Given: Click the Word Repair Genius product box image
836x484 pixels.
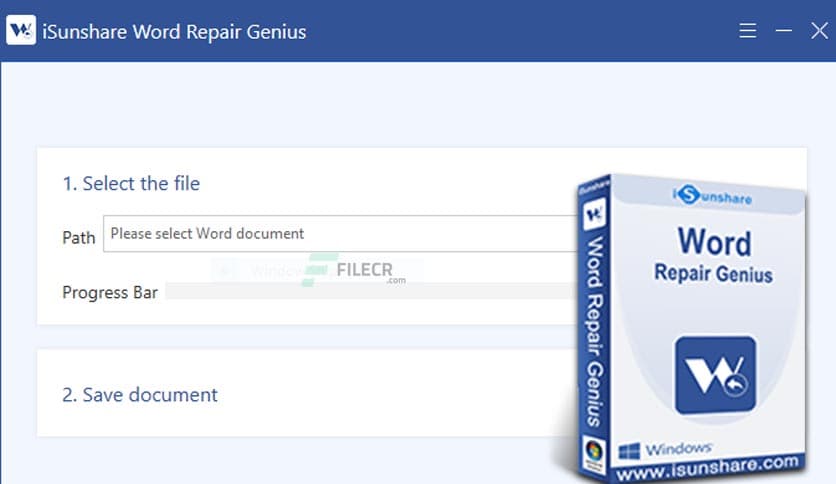Looking at the screenshot, I should pos(691,327).
